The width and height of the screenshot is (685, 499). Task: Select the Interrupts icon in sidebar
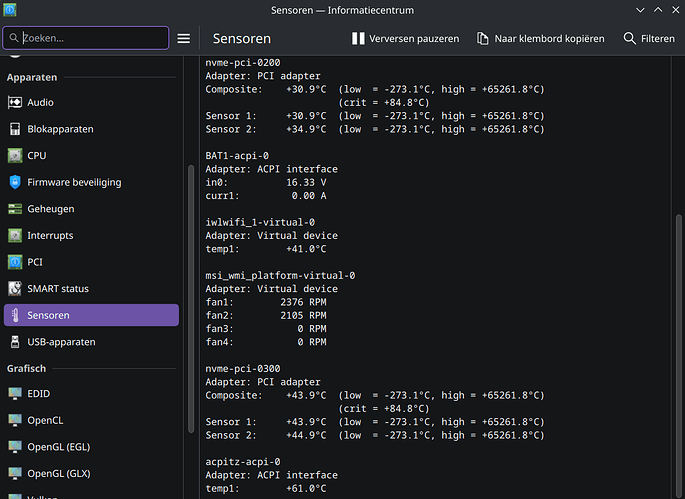click(x=15, y=236)
